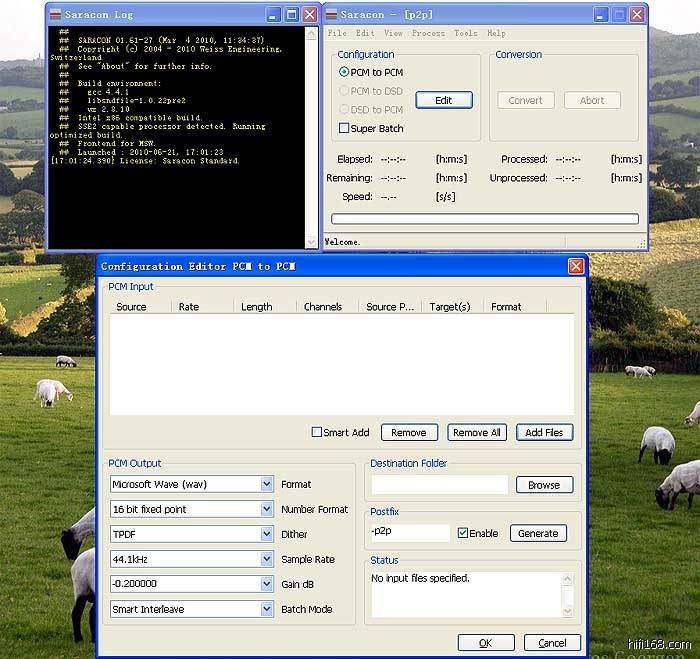Uncheck the Postfix Enable checkbox

tap(462, 533)
